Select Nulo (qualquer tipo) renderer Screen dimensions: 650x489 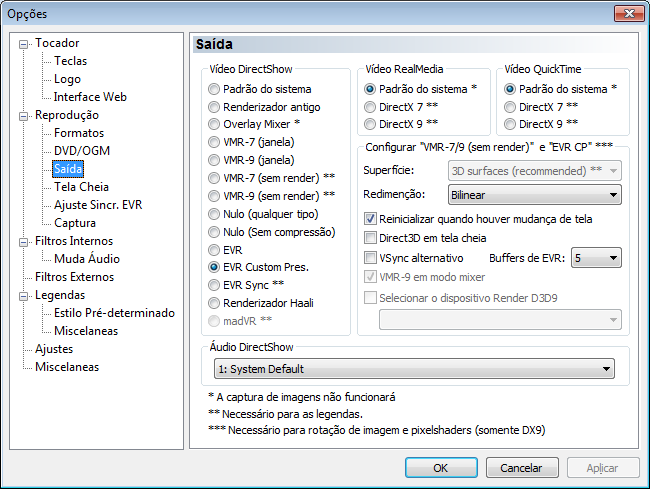pos(214,214)
